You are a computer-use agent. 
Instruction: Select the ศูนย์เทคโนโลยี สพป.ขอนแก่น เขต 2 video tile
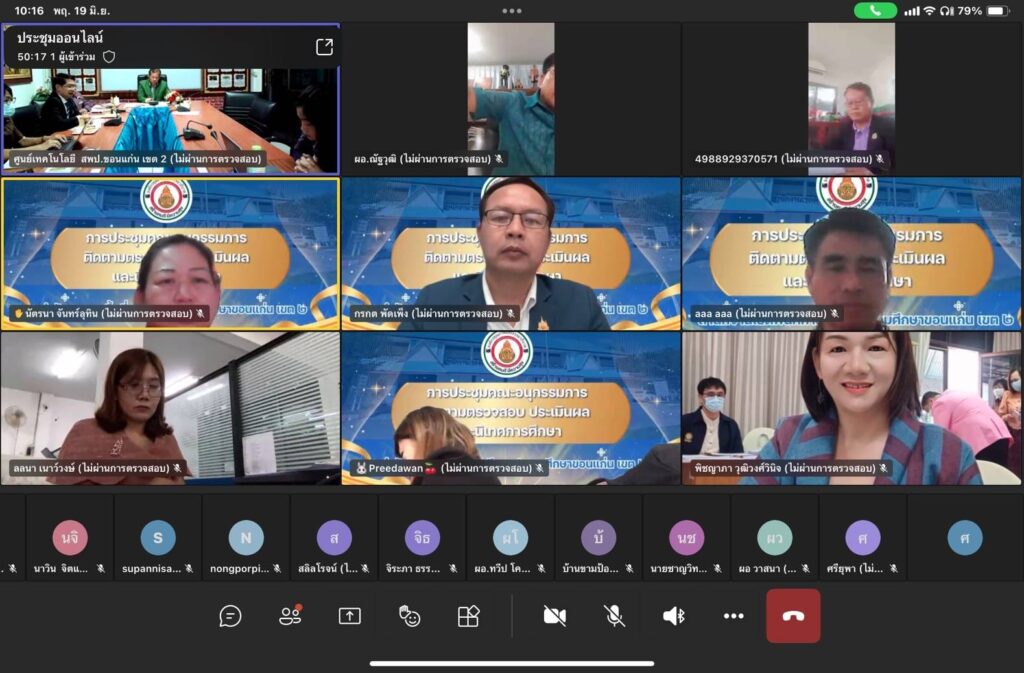(x=170, y=99)
